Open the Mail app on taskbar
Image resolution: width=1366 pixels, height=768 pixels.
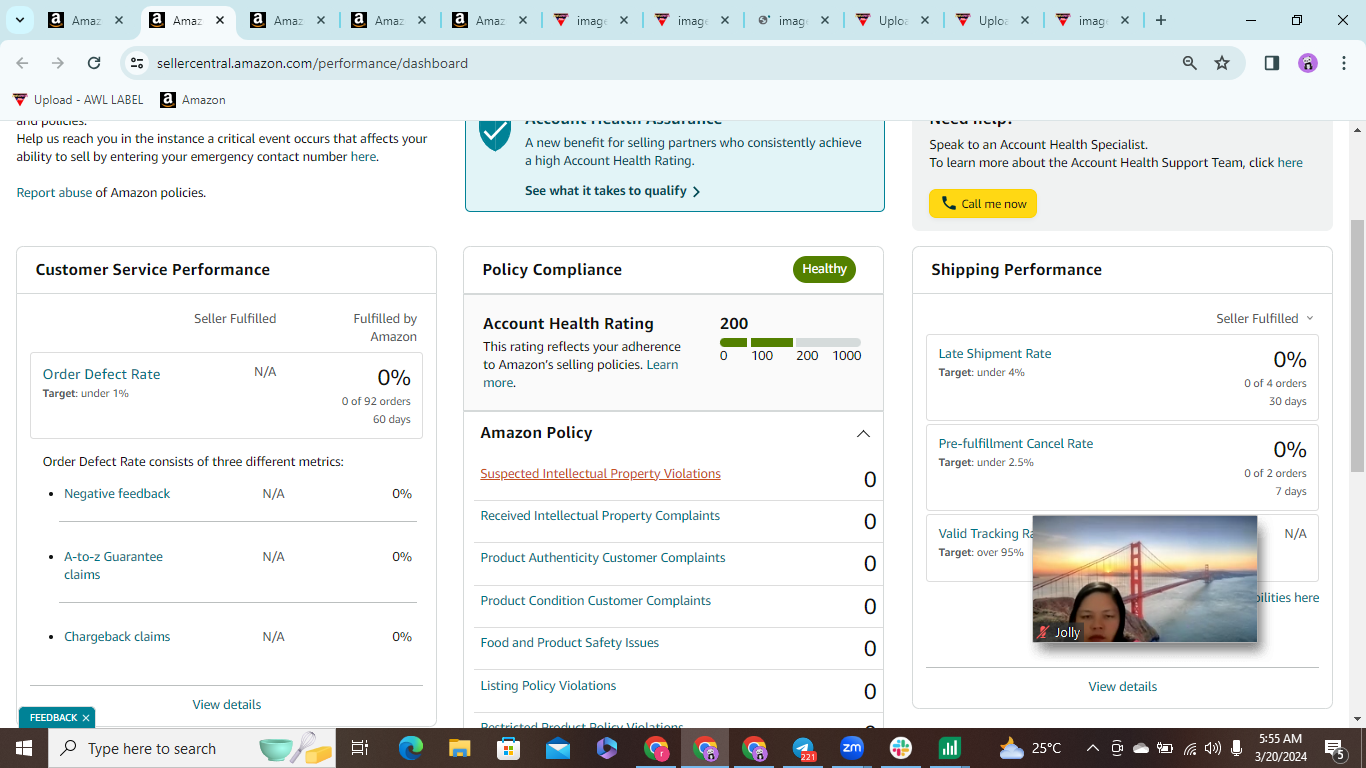[x=558, y=748]
